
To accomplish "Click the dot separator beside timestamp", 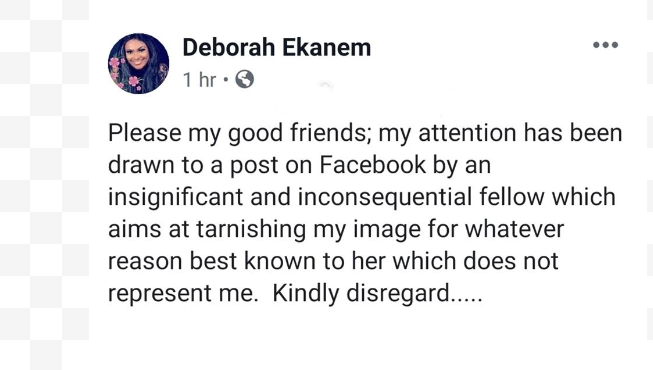I will [x=226, y=79].
